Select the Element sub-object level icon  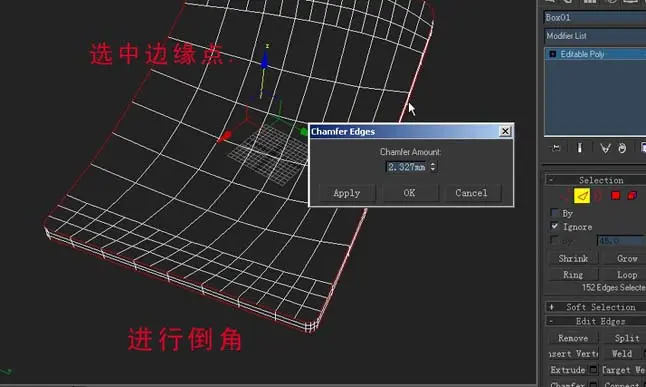pyautogui.click(x=632, y=196)
